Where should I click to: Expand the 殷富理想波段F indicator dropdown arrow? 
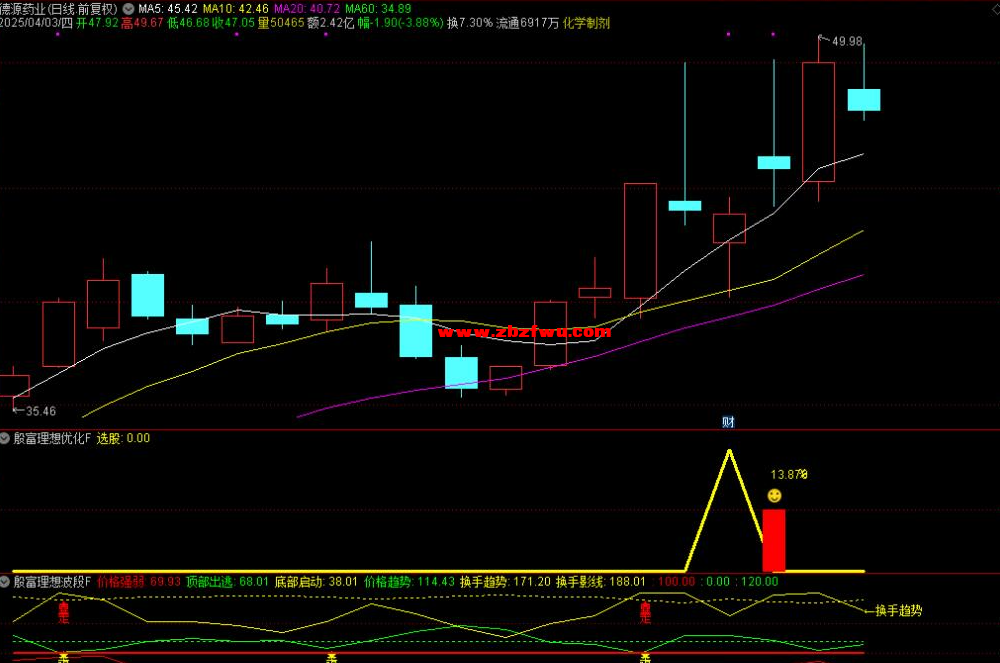click(x=6, y=581)
